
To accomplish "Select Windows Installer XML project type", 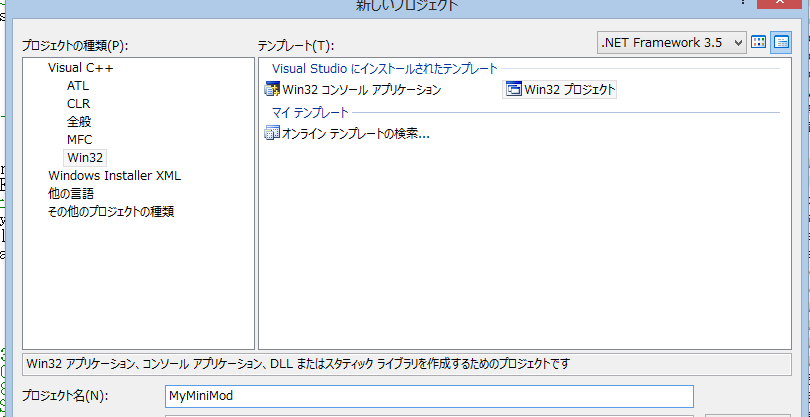I will (114, 176).
